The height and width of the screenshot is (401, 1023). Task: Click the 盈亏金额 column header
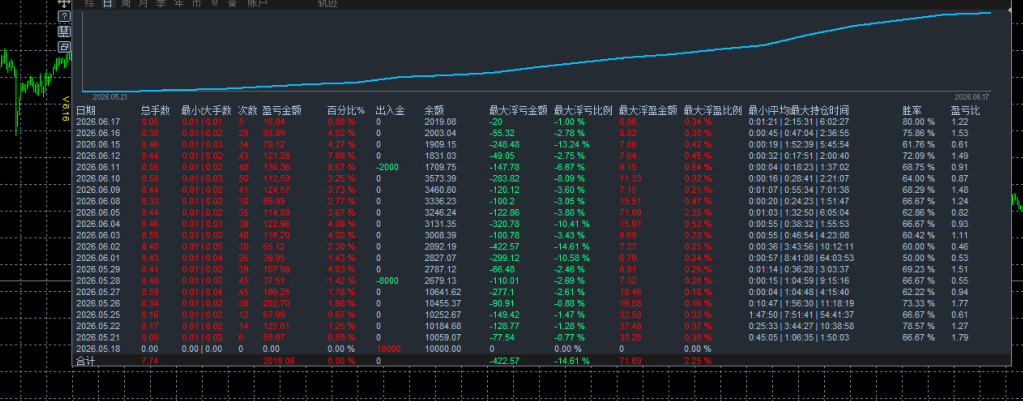tap(281, 110)
